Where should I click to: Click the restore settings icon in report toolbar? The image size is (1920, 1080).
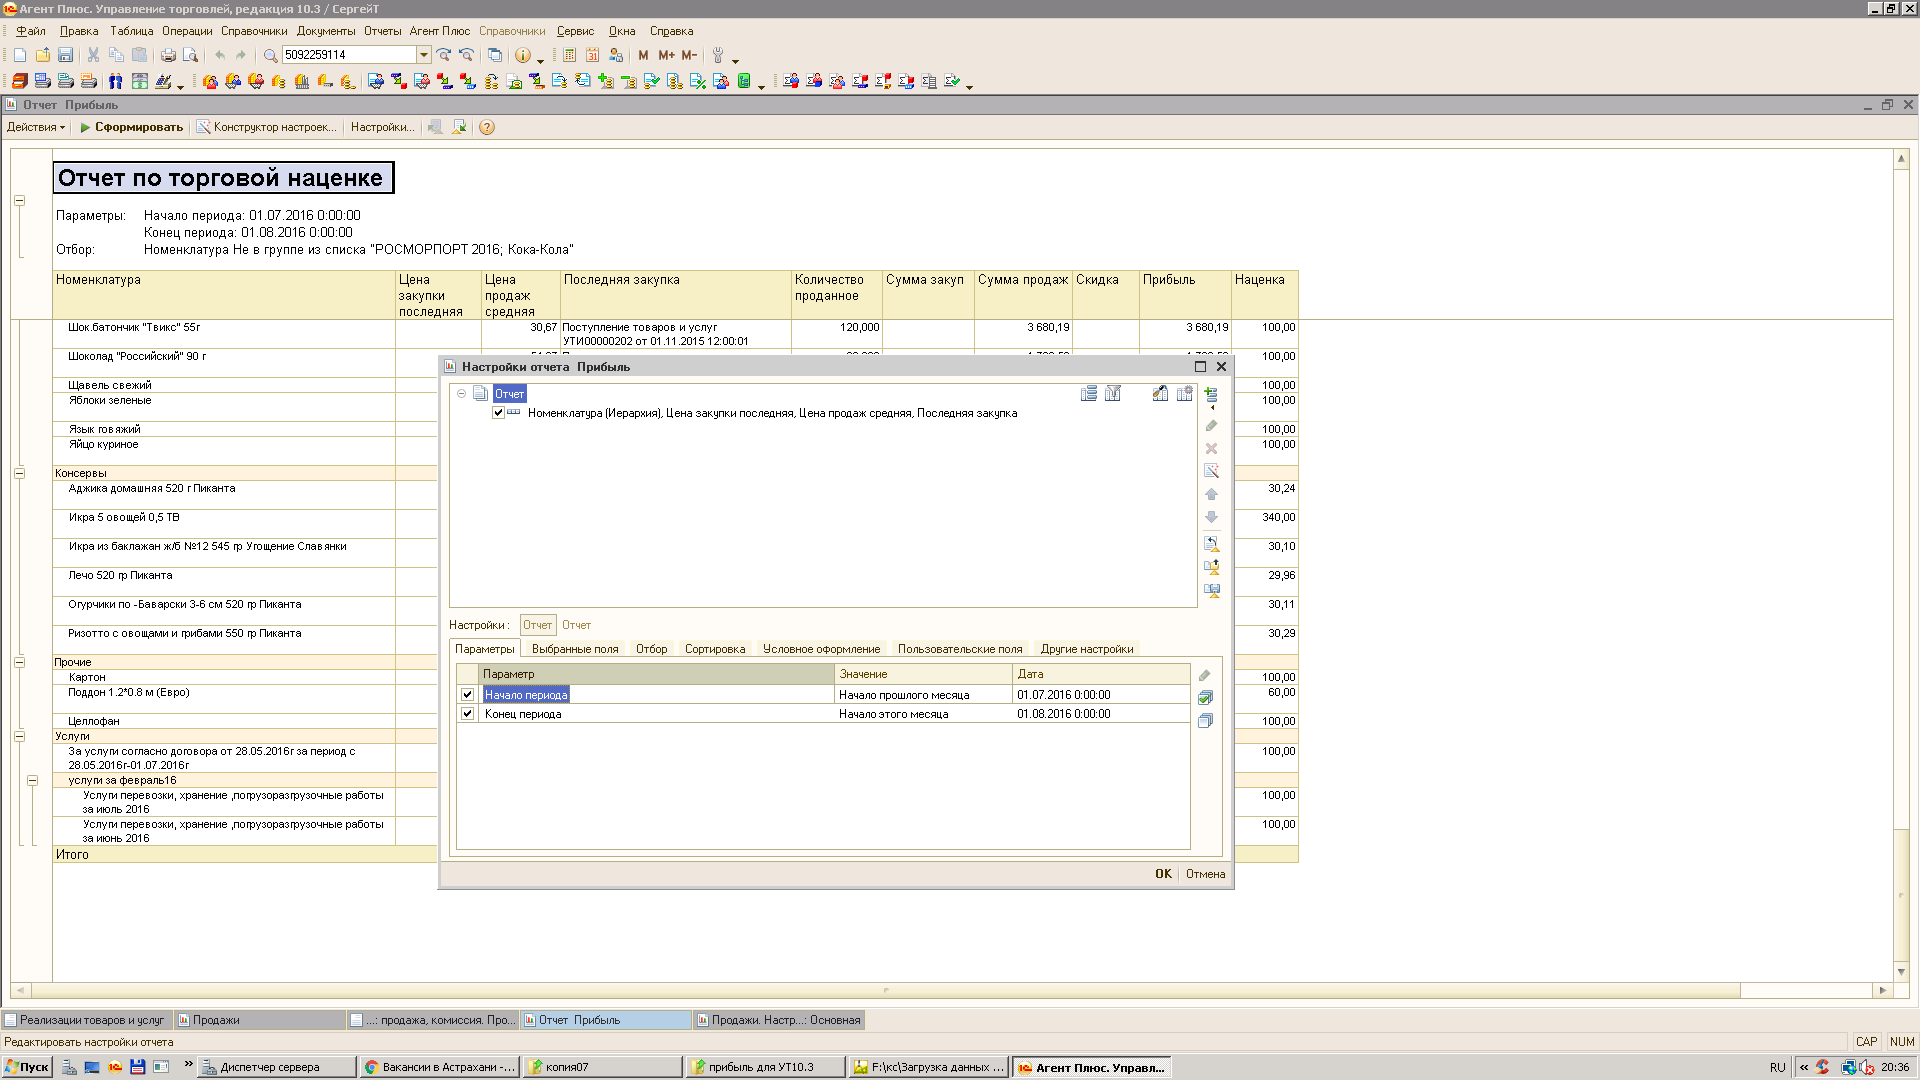point(435,127)
